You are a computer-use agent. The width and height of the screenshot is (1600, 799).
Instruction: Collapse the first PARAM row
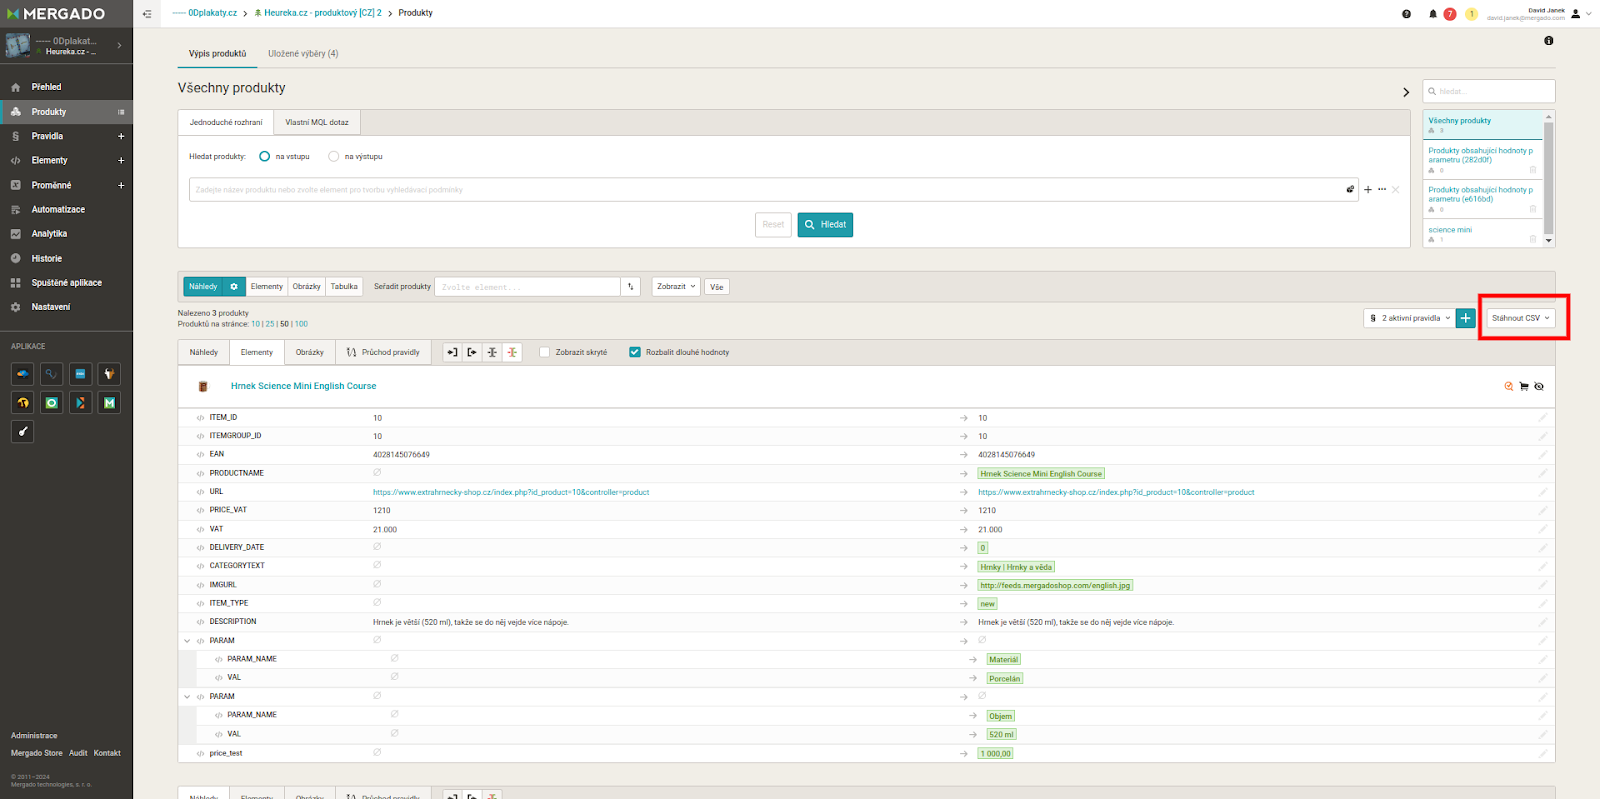187,641
